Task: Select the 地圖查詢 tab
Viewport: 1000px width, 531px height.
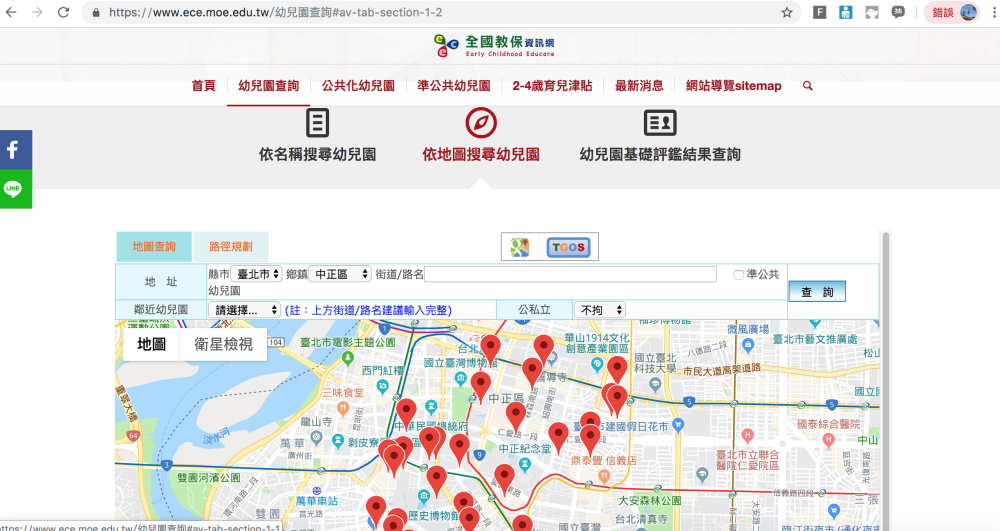Action: (x=154, y=247)
